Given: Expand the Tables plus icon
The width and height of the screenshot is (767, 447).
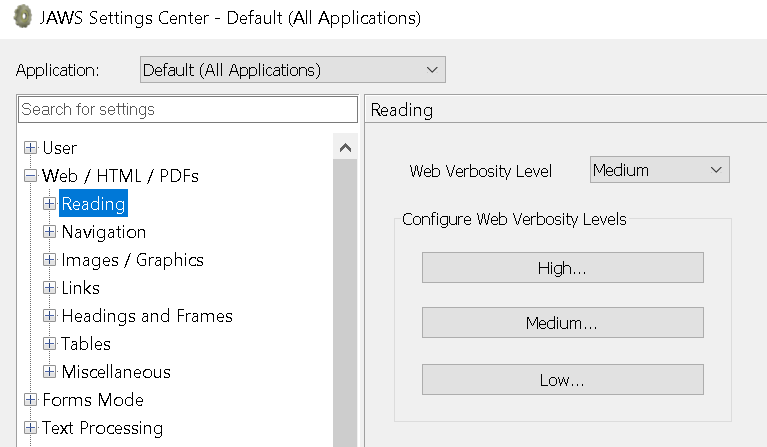Looking at the screenshot, I should point(49,344).
